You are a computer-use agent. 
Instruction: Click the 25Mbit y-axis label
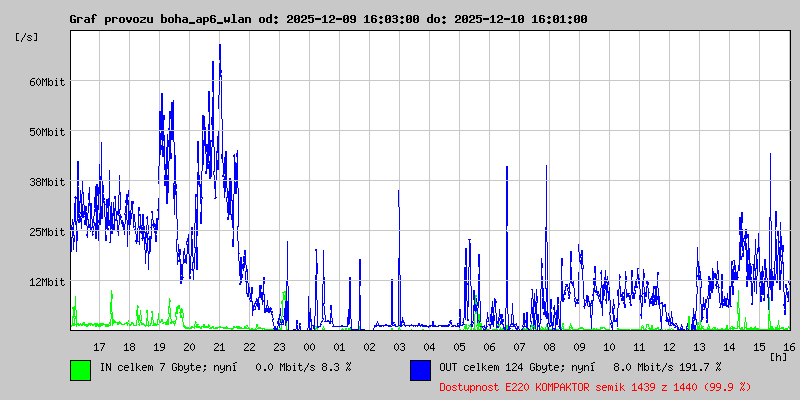coord(47,232)
